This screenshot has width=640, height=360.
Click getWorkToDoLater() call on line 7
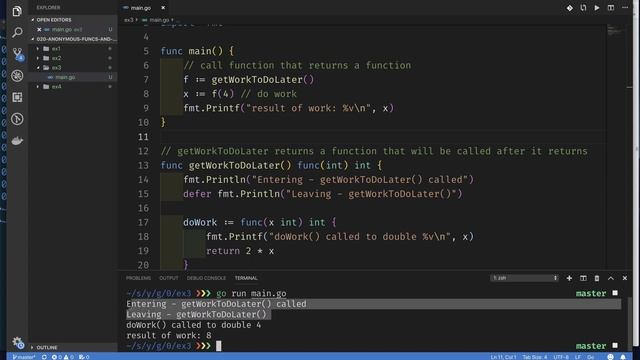click(263, 80)
